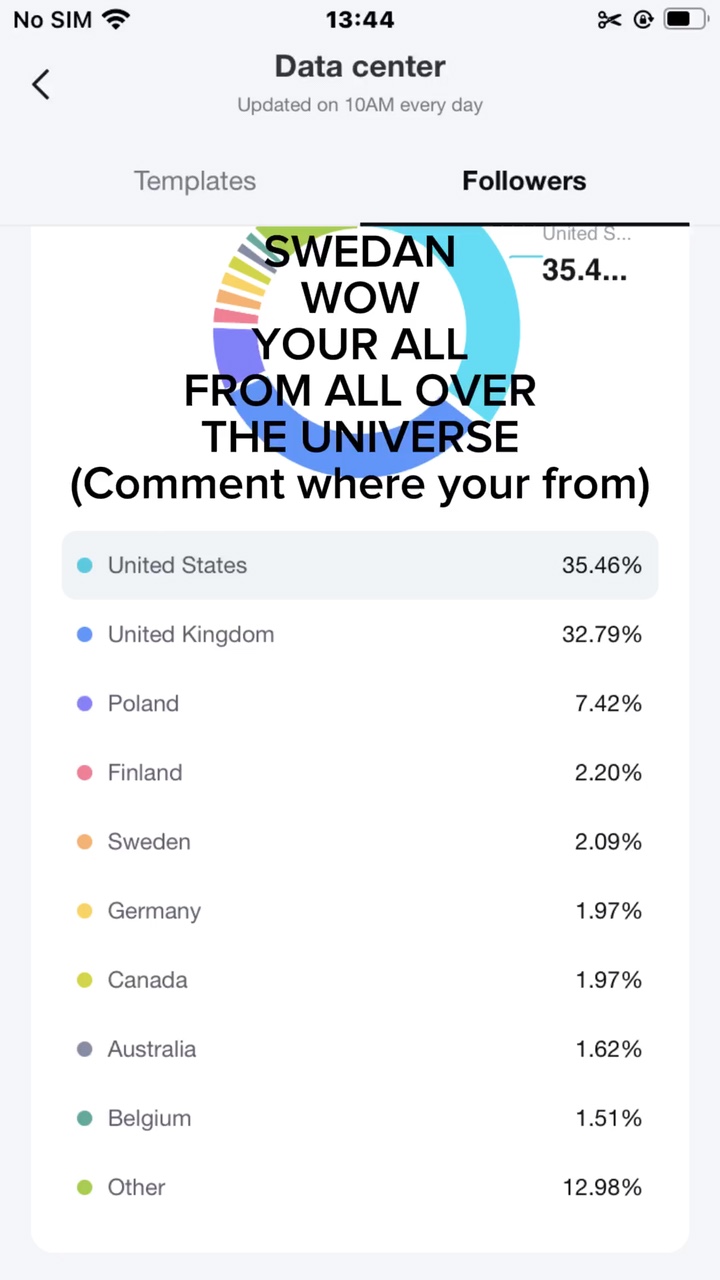The height and width of the screenshot is (1280, 720).
Task: Tap the Data center title
Action: tap(360, 67)
